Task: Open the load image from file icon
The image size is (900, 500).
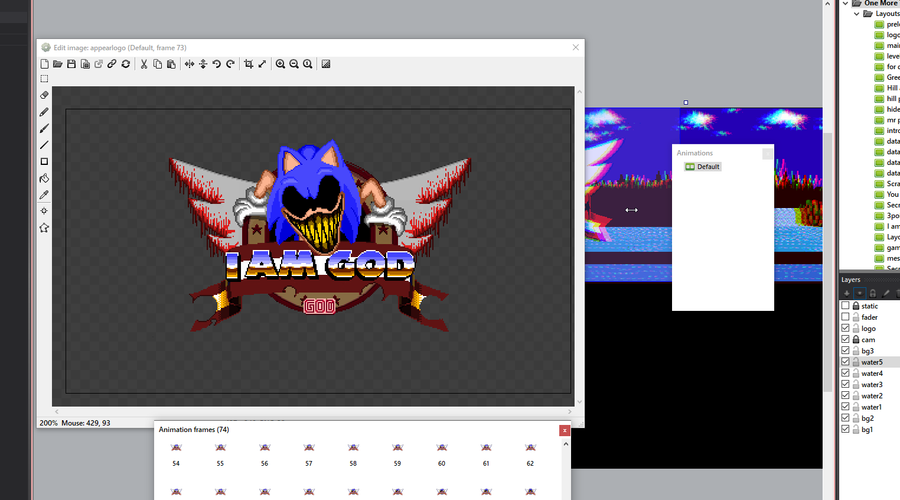Action: [57, 64]
